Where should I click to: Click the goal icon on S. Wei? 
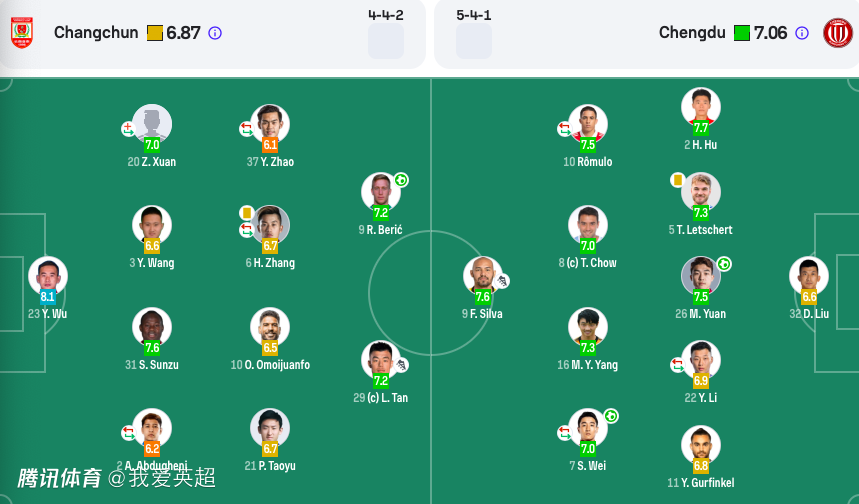coord(610,416)
